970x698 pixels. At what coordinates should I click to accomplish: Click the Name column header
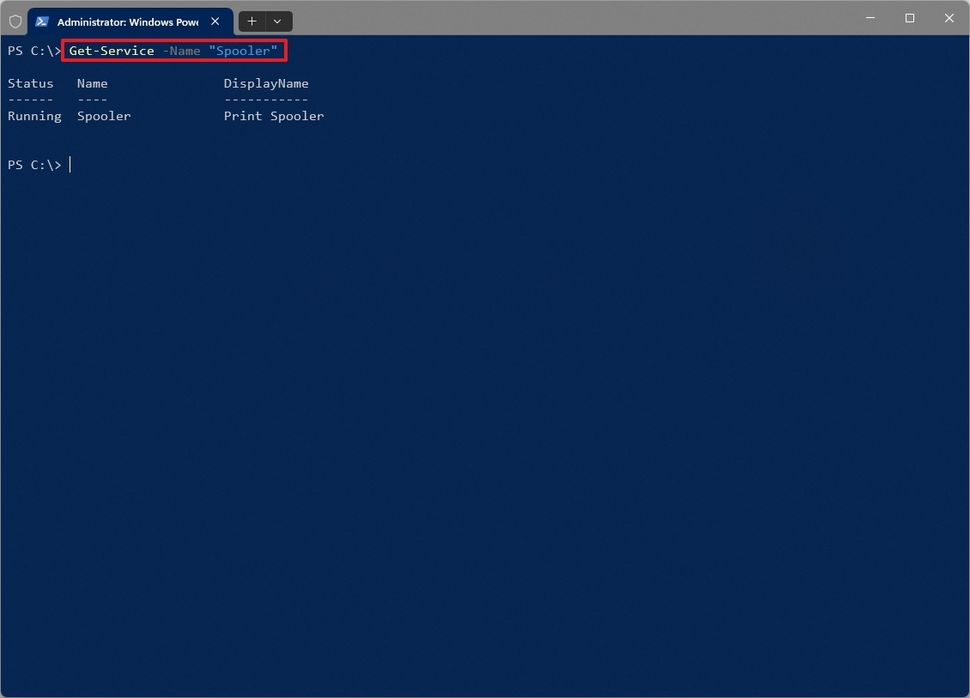[92, 84]
